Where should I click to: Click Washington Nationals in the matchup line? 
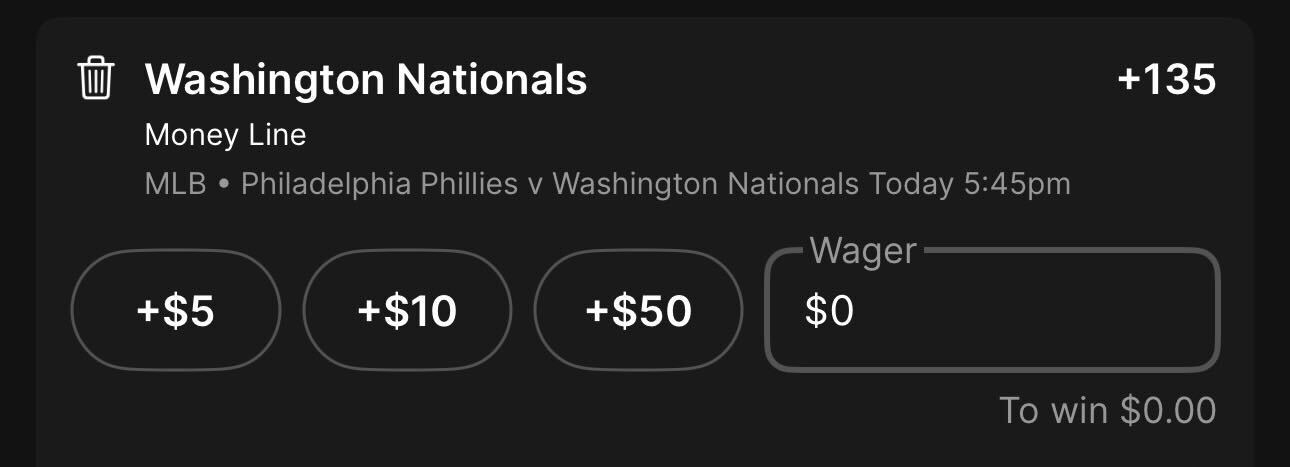pyautogui.click(x=705, y=184)
